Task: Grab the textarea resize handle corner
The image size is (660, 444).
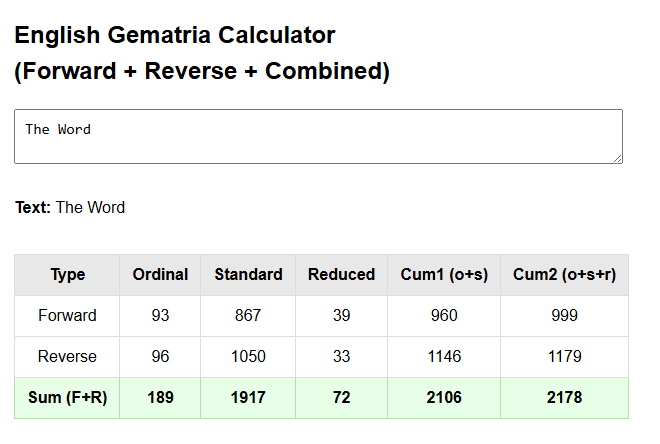Action: [x=617, y=158]
